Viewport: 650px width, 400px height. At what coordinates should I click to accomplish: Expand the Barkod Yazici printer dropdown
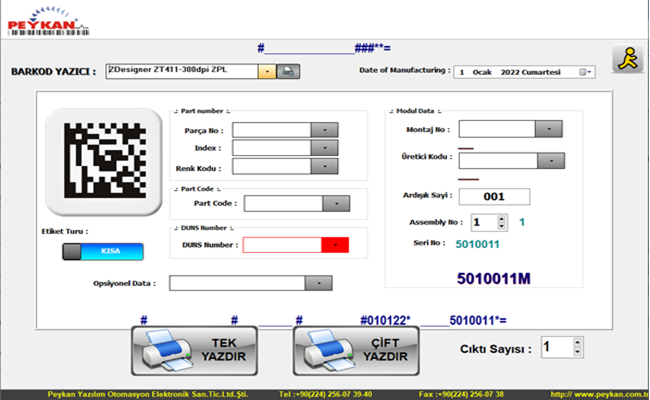pos(267,71)
